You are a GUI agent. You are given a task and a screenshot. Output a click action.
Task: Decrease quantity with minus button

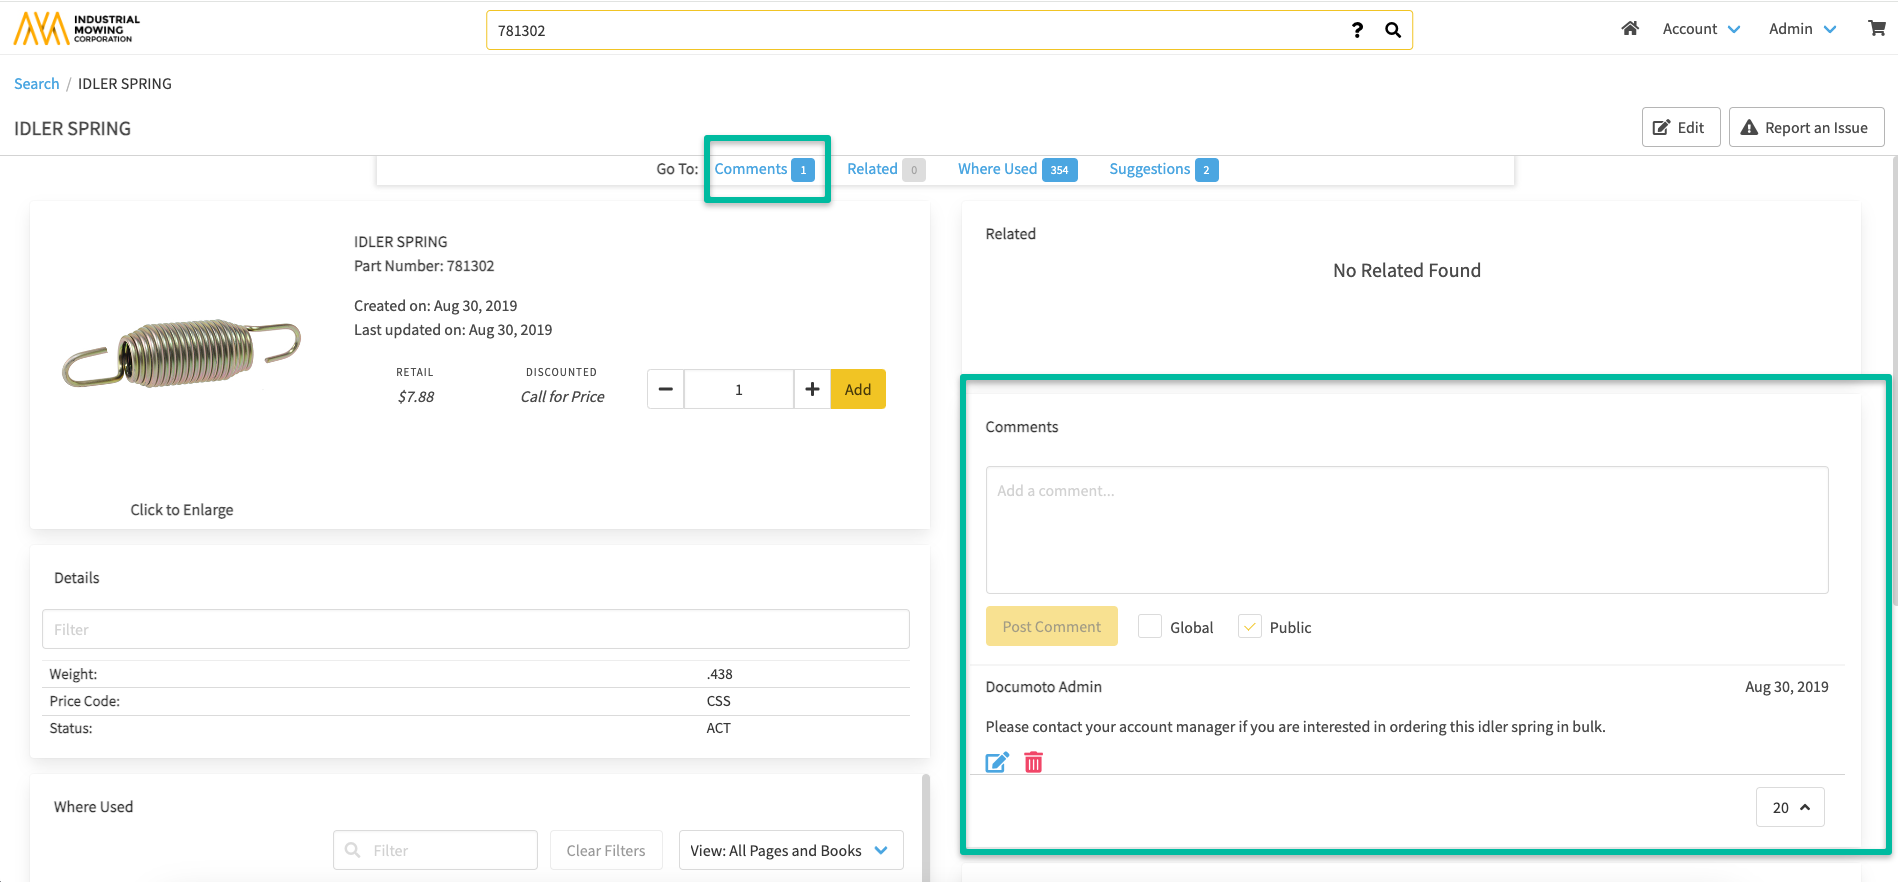coord(666,390)
